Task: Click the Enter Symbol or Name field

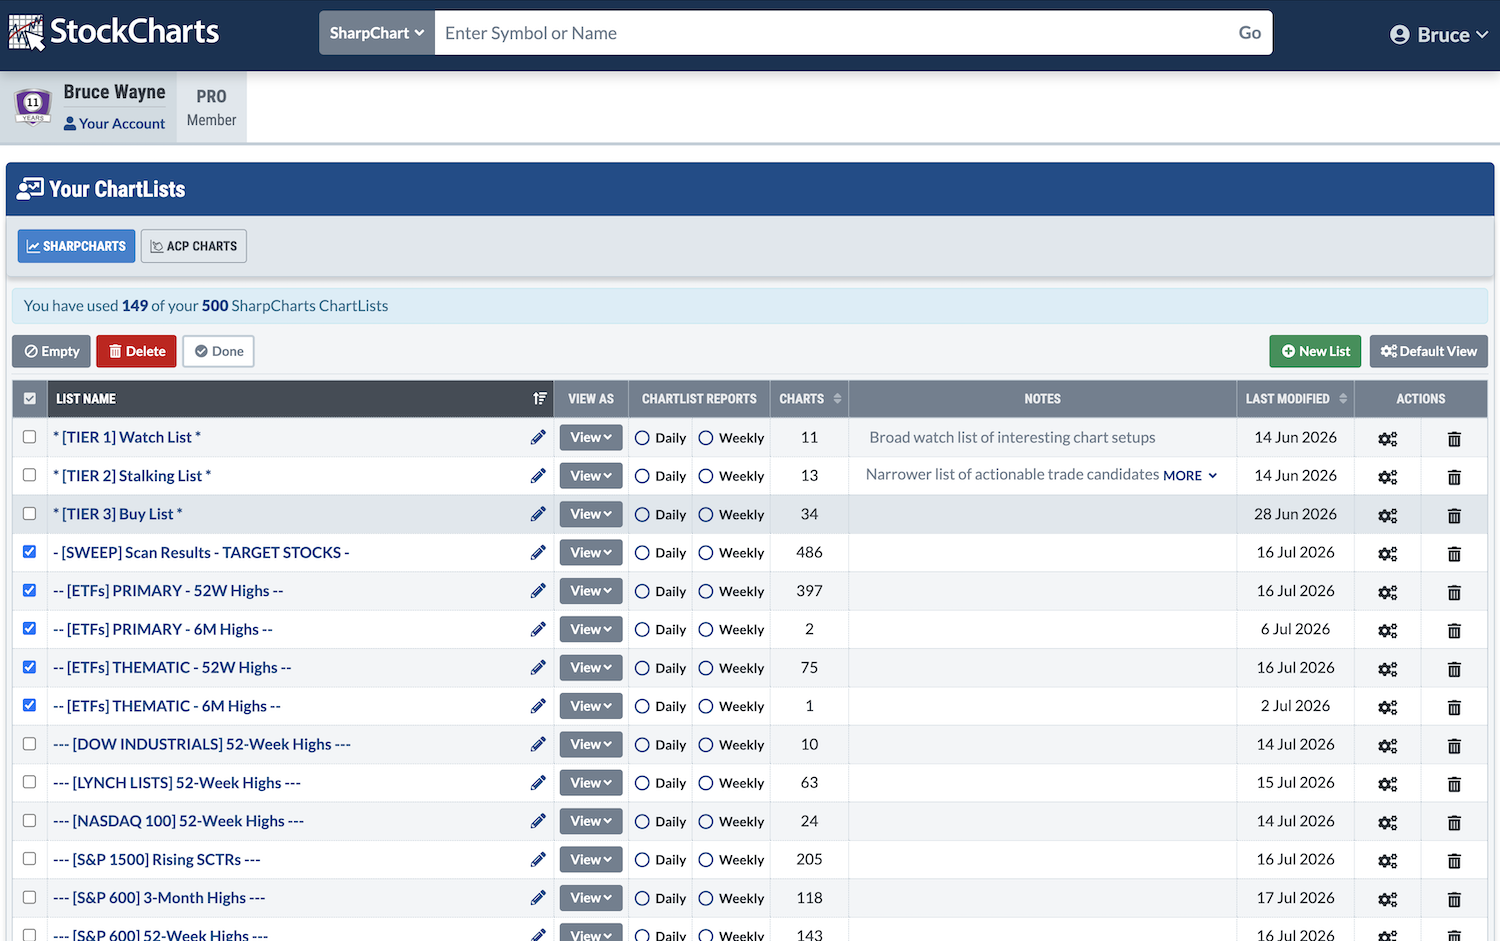Action: point(830,33)
